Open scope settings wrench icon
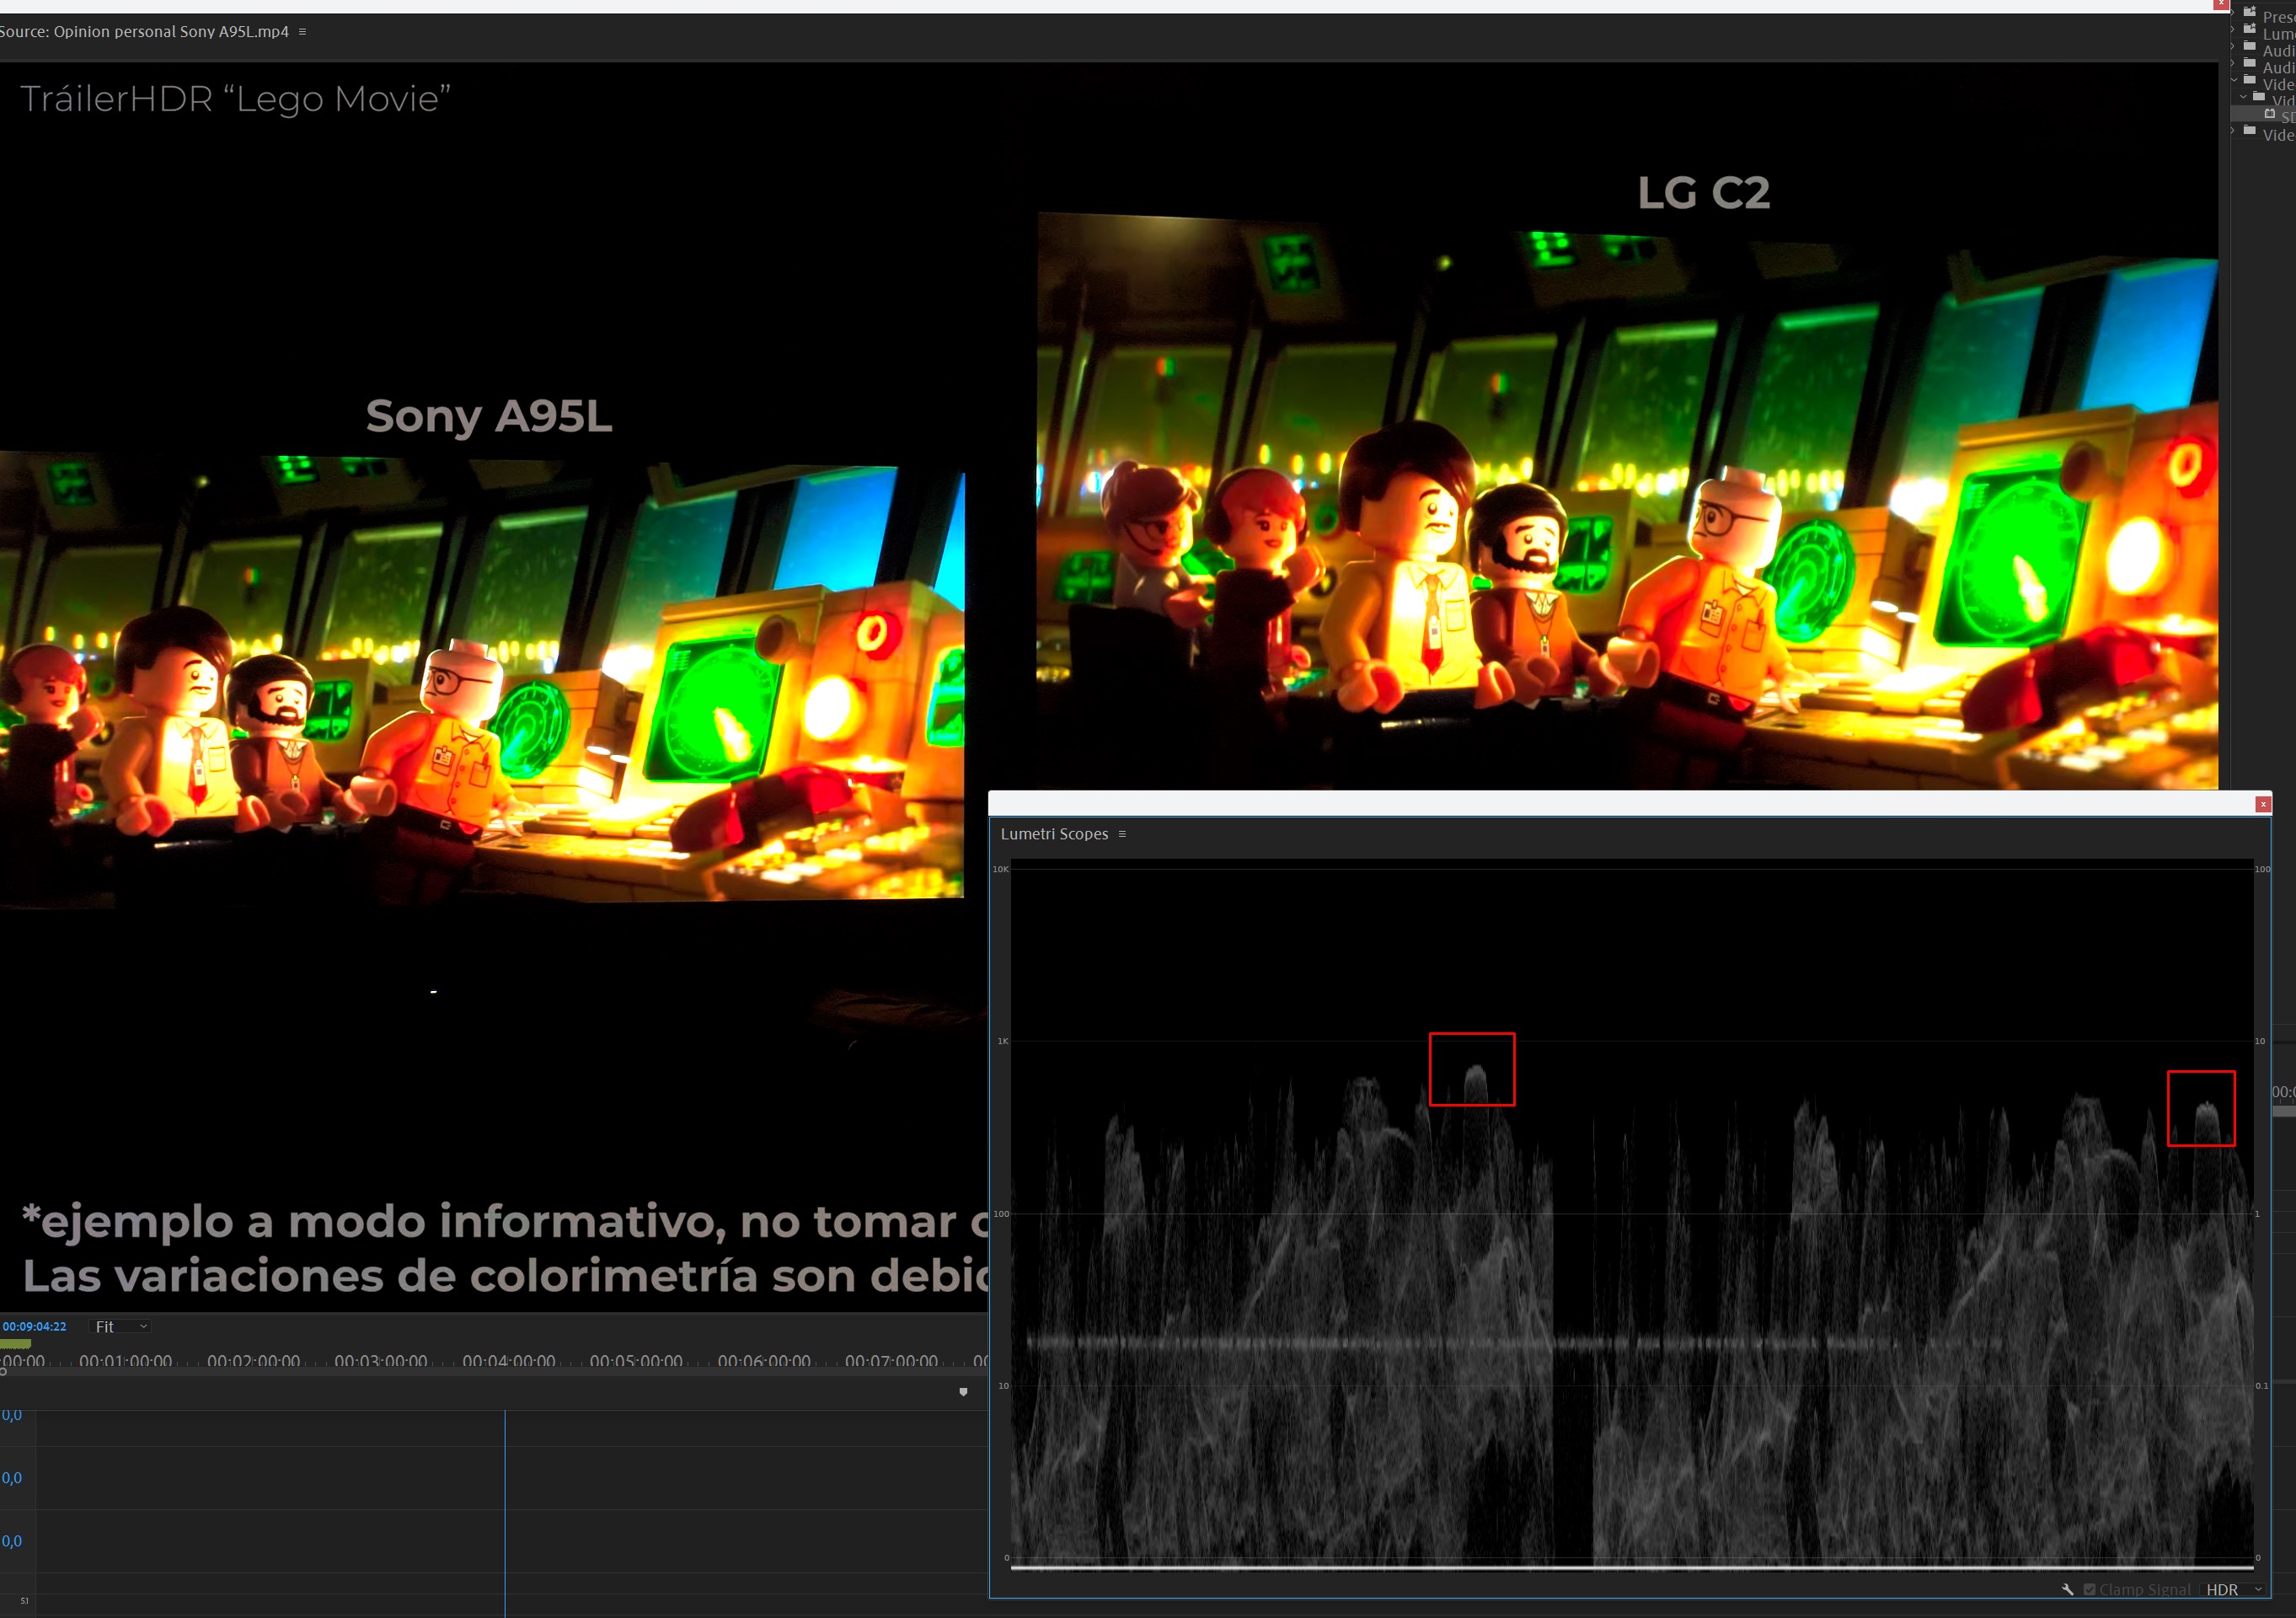This screenshot has height=1618, width=2296. click(x=2067, y=1590)
